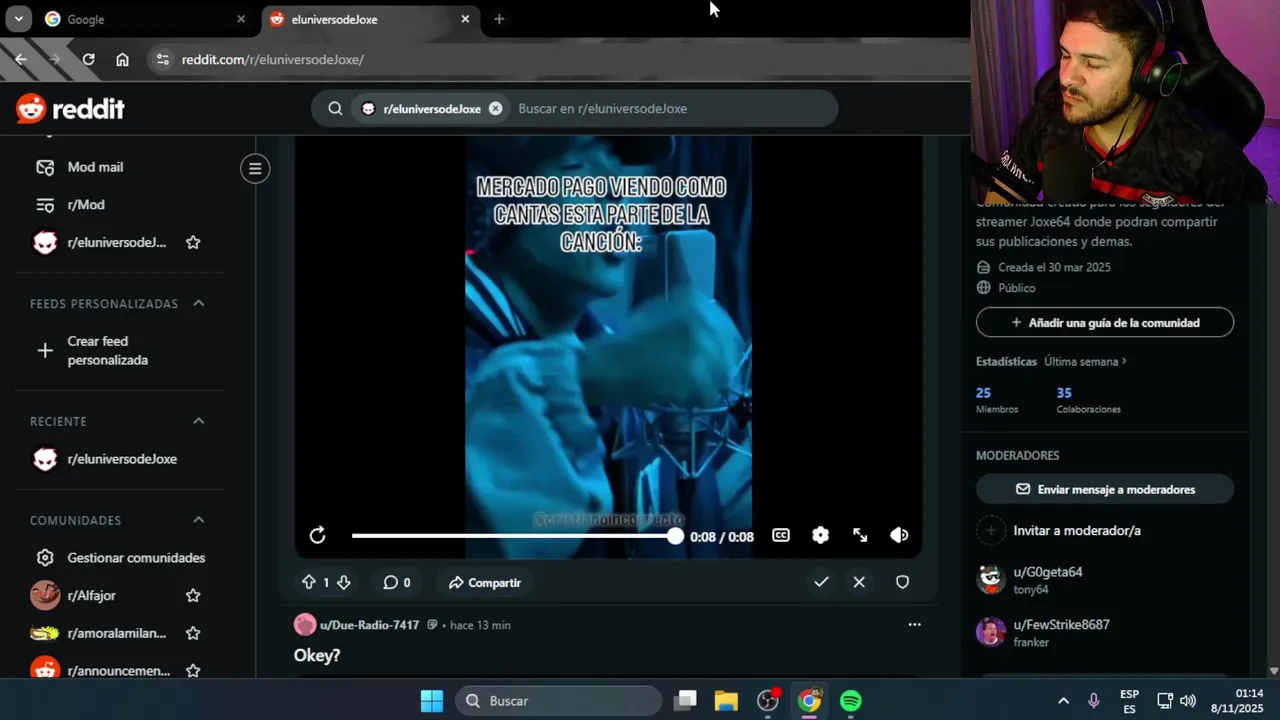Image resolution: width=1280 pixels, height=720 pixels.
Task: Click the Compartir share button
Action: tap(485, 582)
